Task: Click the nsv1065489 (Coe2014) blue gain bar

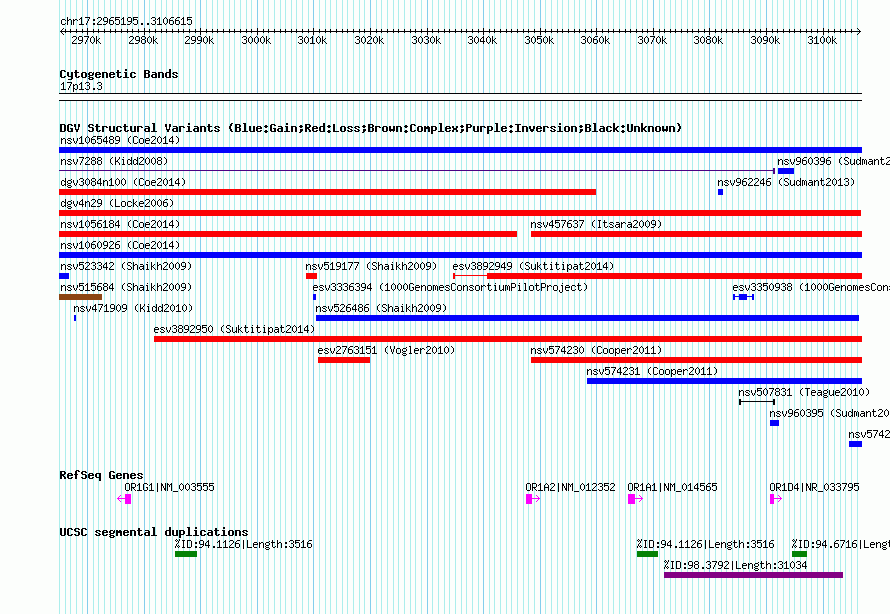Action: [460, 150]
